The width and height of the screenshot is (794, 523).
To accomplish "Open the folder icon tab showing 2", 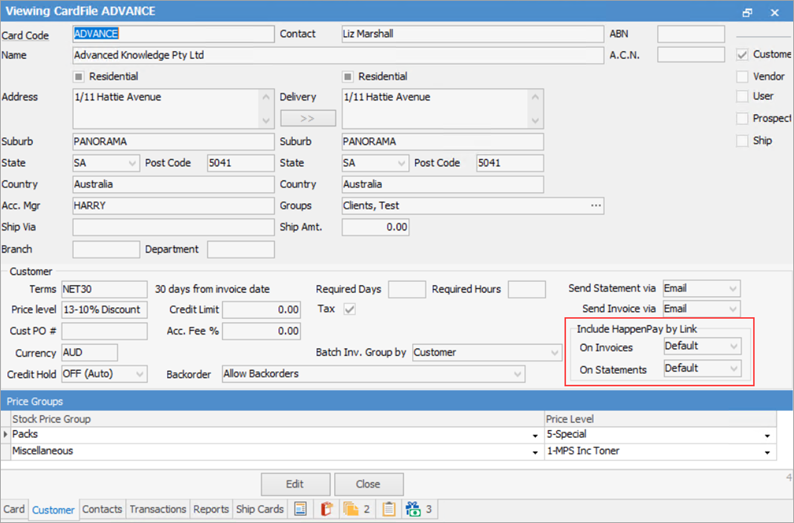I will click(x=357, y=509).
